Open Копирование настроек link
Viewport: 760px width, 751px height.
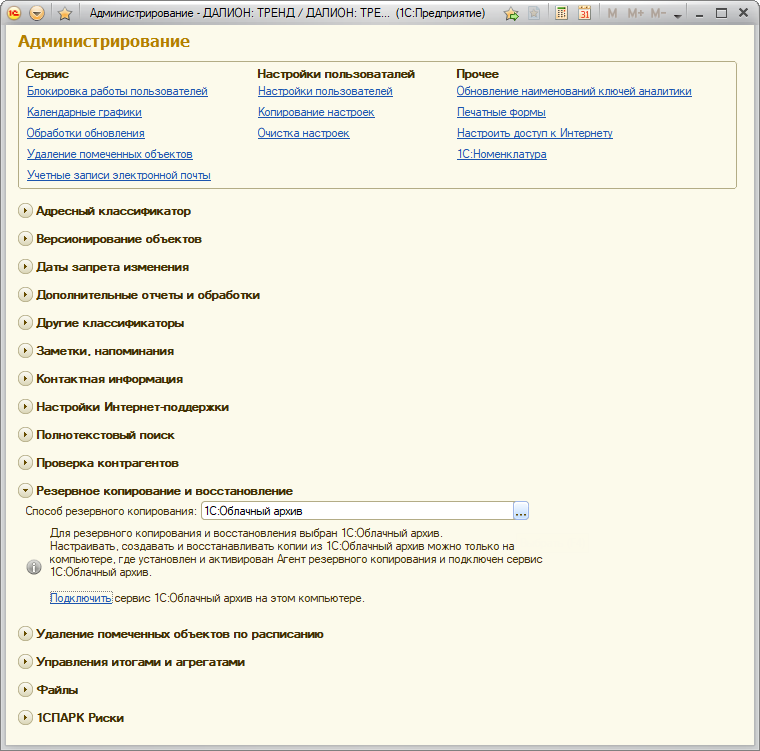click(316, 112)
